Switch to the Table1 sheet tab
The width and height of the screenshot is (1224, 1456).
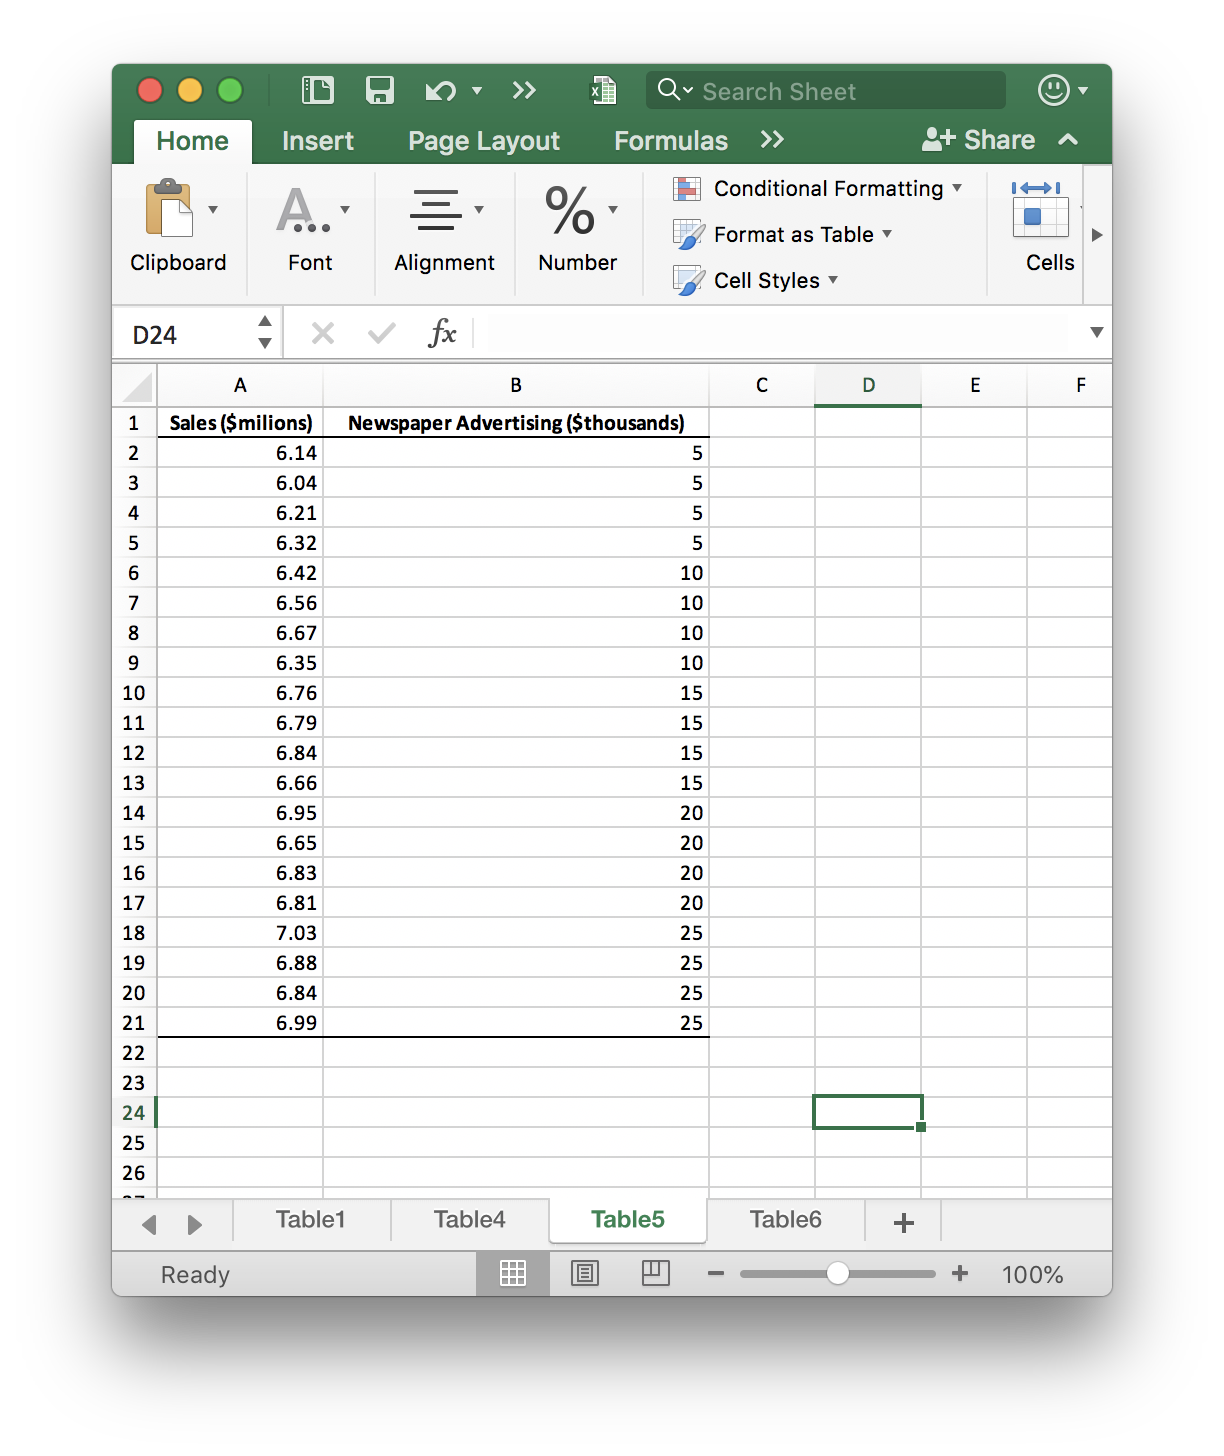[x=311, y=1220]
